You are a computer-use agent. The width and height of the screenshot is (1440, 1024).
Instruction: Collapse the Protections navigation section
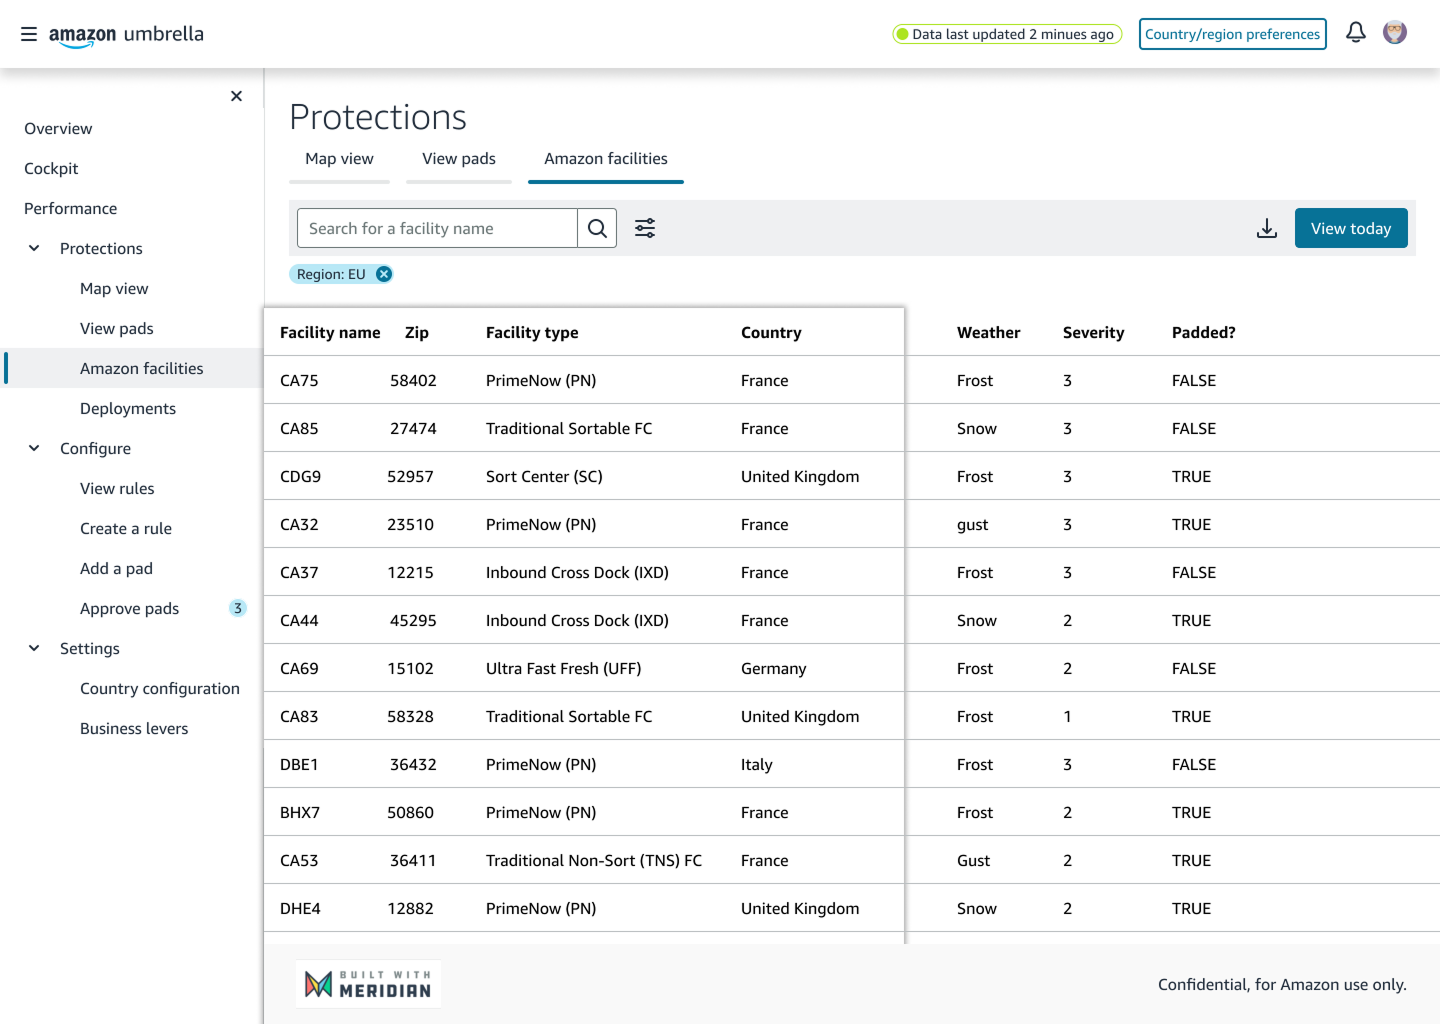click(34, 248)
